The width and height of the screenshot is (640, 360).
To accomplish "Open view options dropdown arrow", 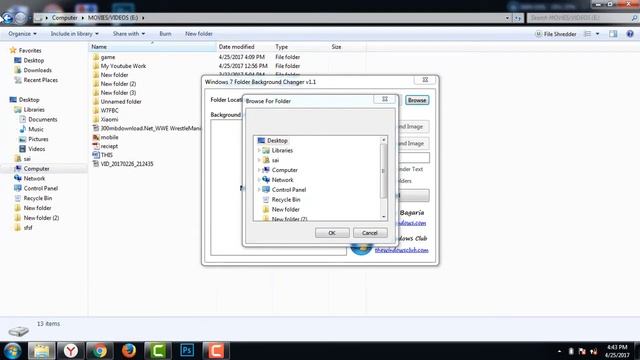I will click(598, 34).
